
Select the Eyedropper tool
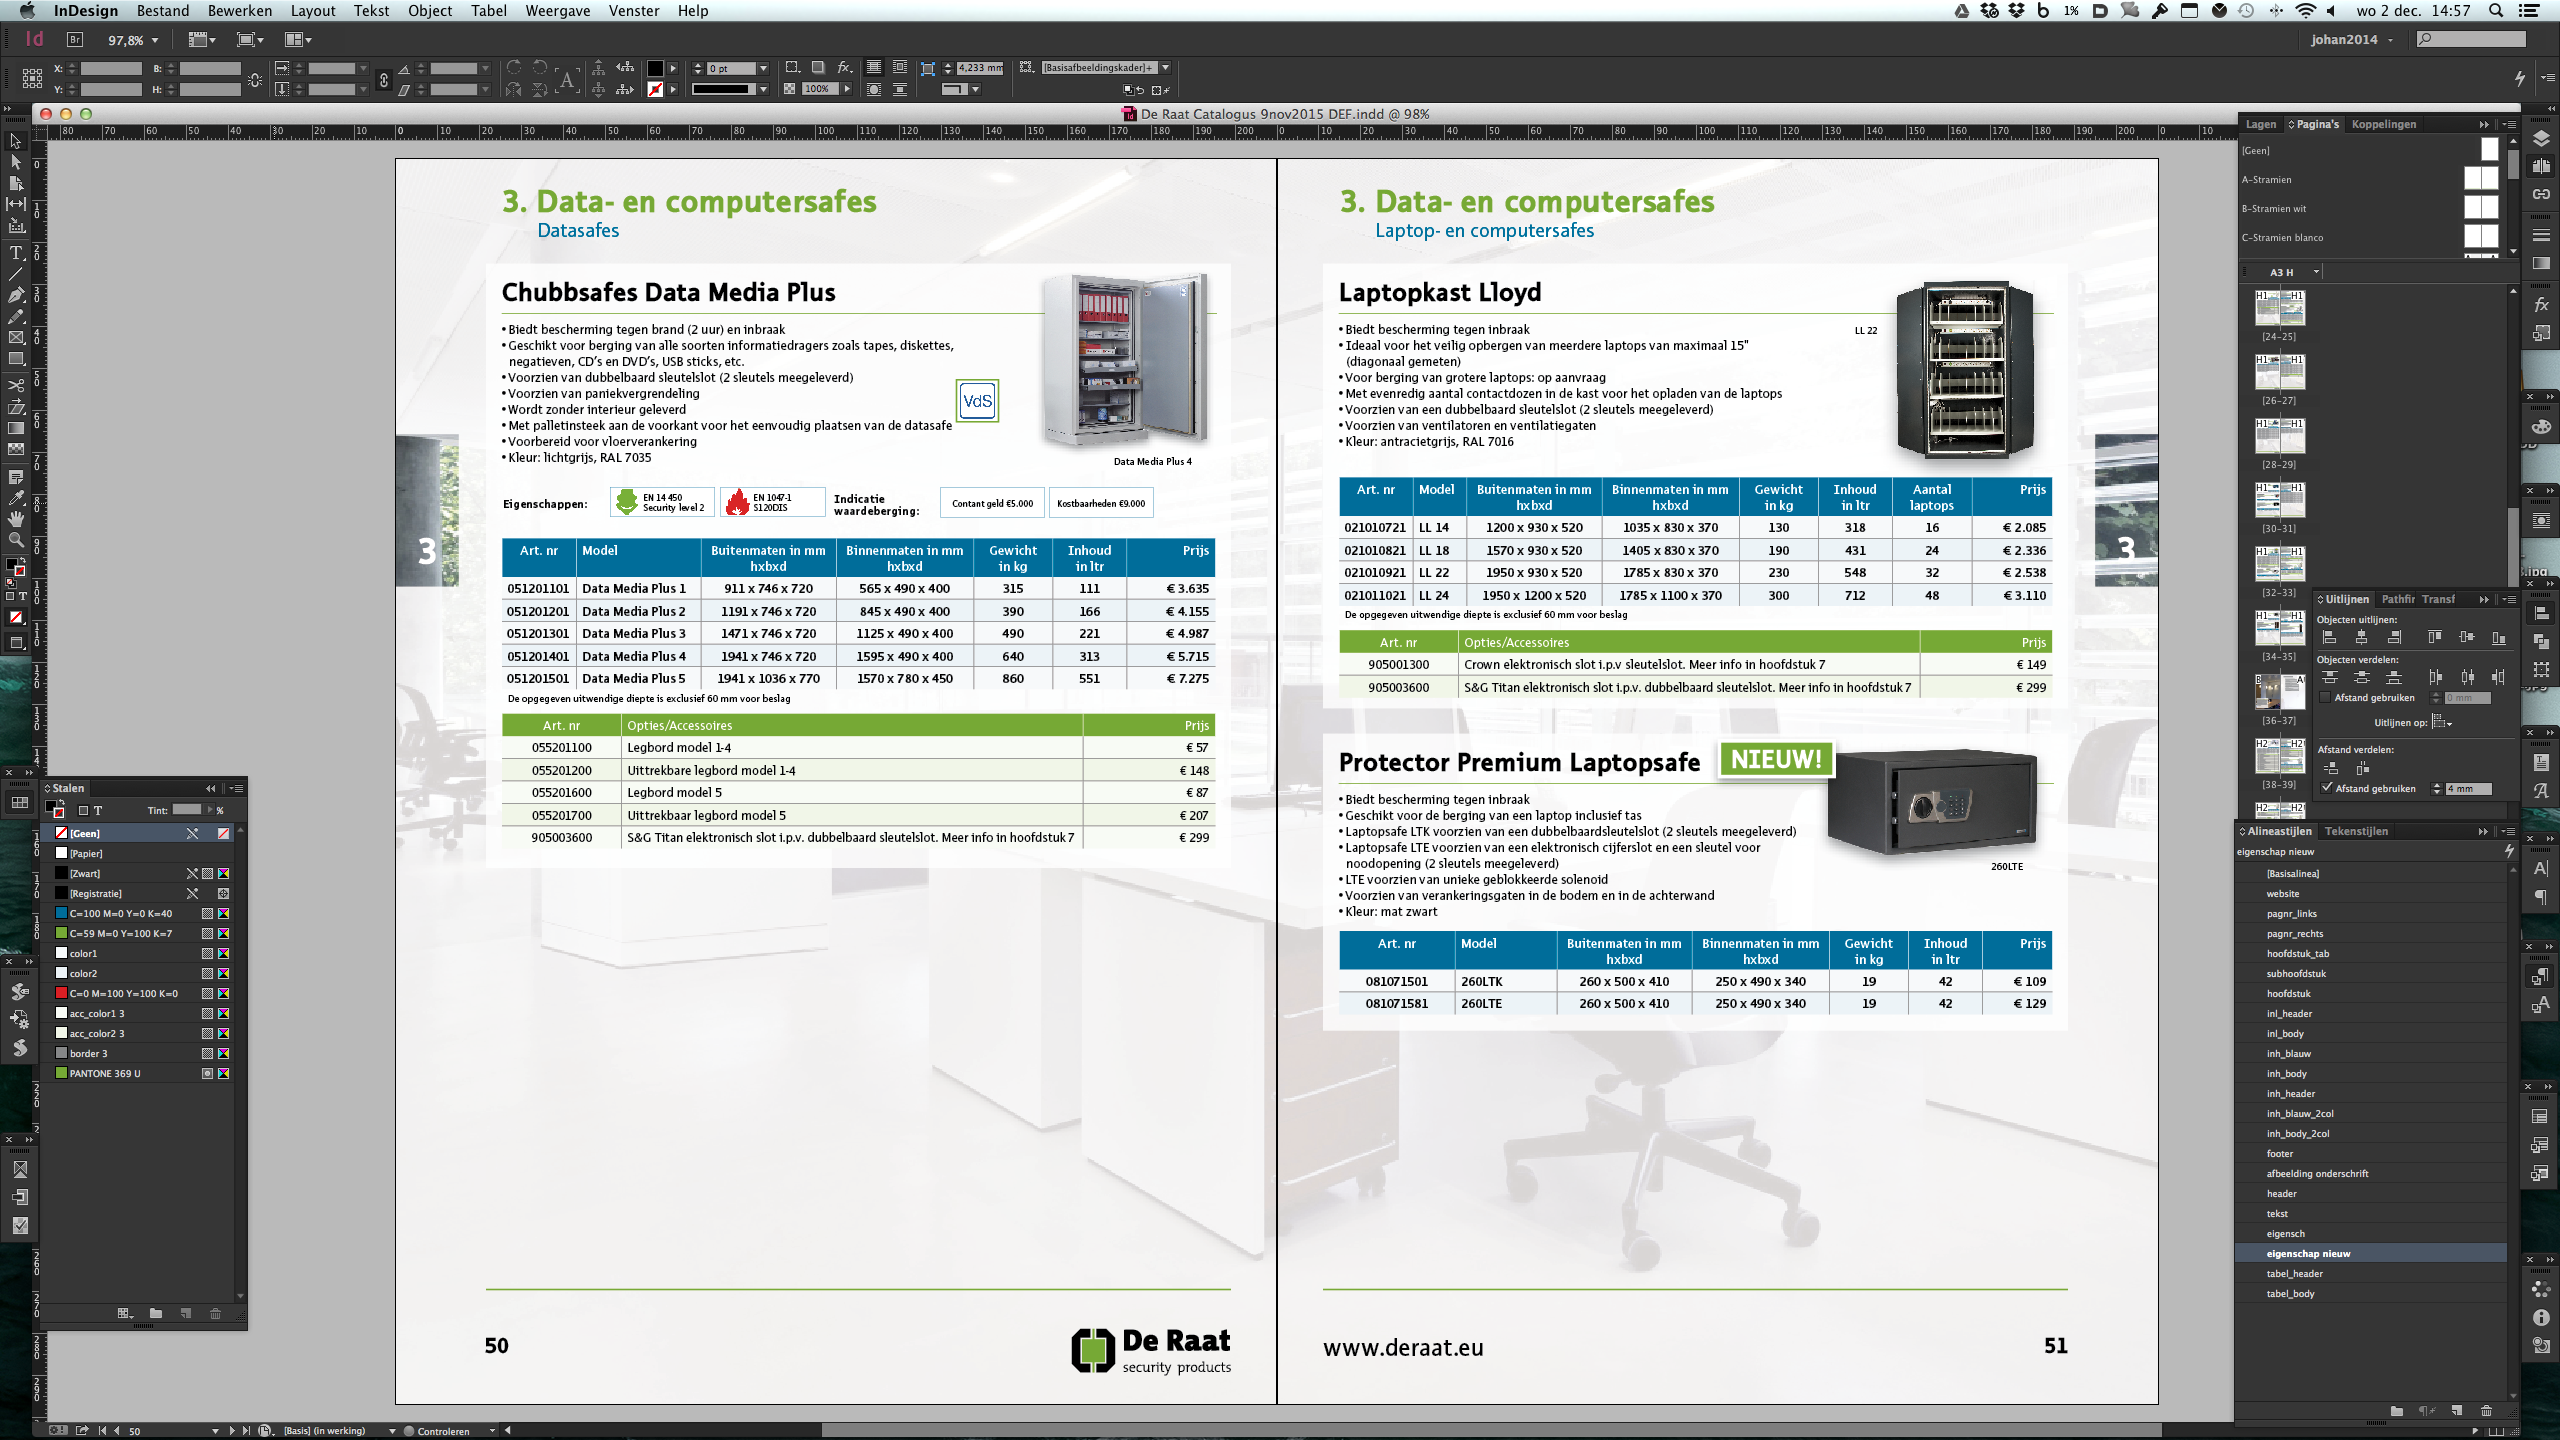pyautogui.click(x=16, y=498)
